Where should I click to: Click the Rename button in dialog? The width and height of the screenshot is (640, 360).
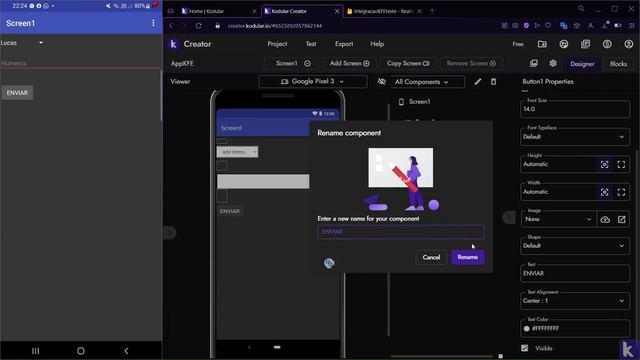(x=468, y=257)
